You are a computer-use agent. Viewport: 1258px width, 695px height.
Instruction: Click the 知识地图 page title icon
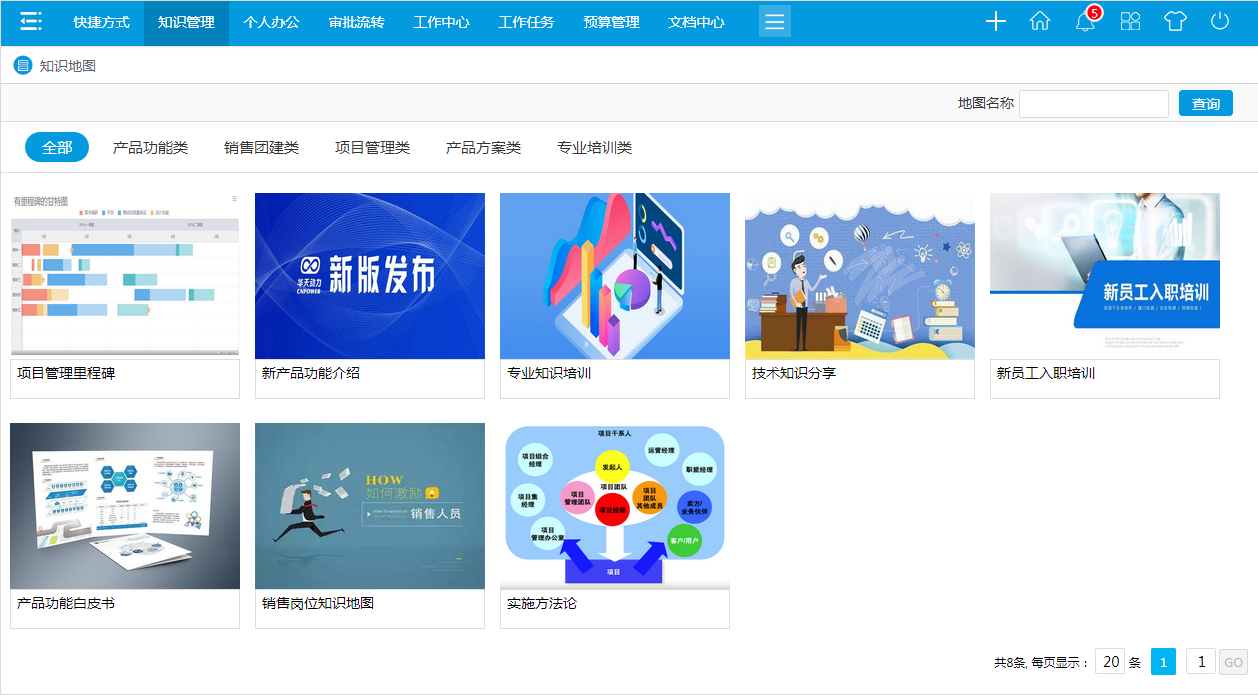[22, 64]
